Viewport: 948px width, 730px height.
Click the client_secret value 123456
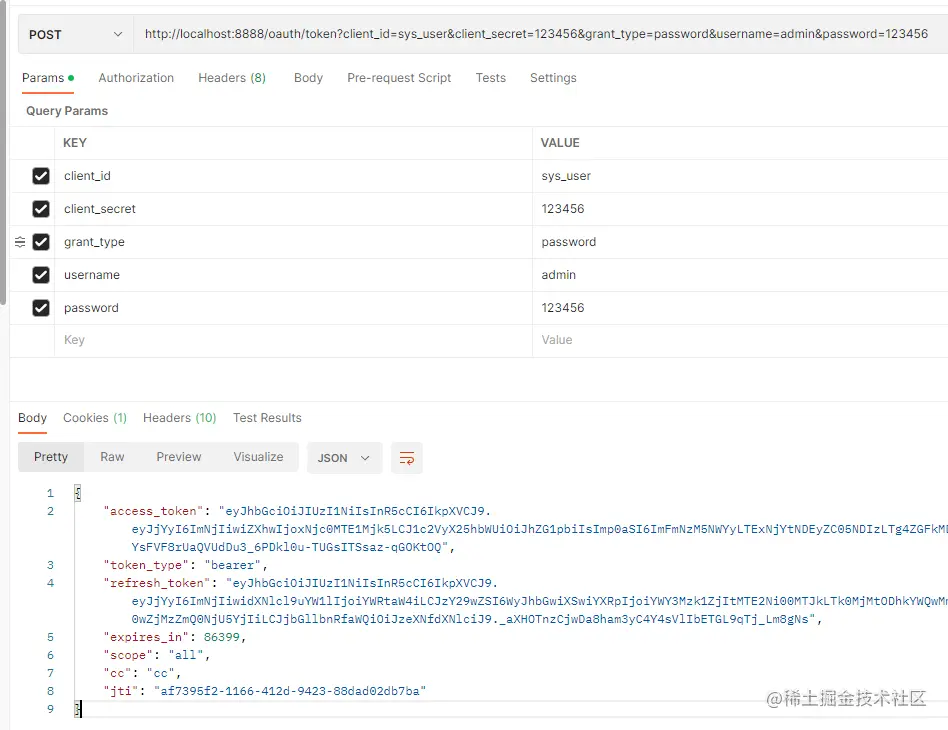pos(740,209)
